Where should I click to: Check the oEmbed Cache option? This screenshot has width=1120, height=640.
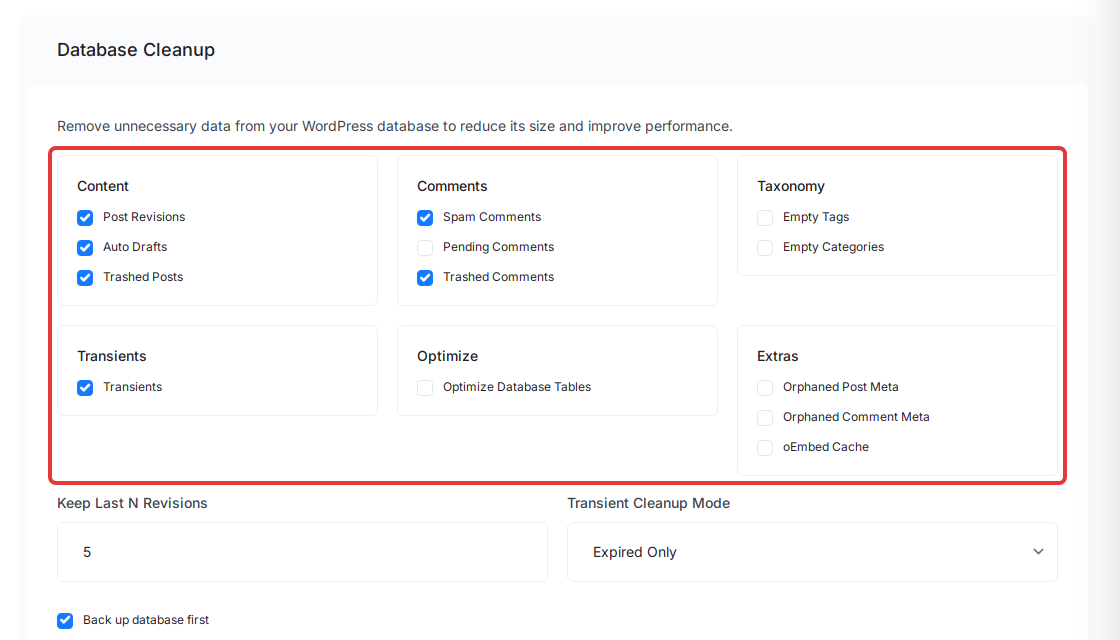[x=765, y=447]
